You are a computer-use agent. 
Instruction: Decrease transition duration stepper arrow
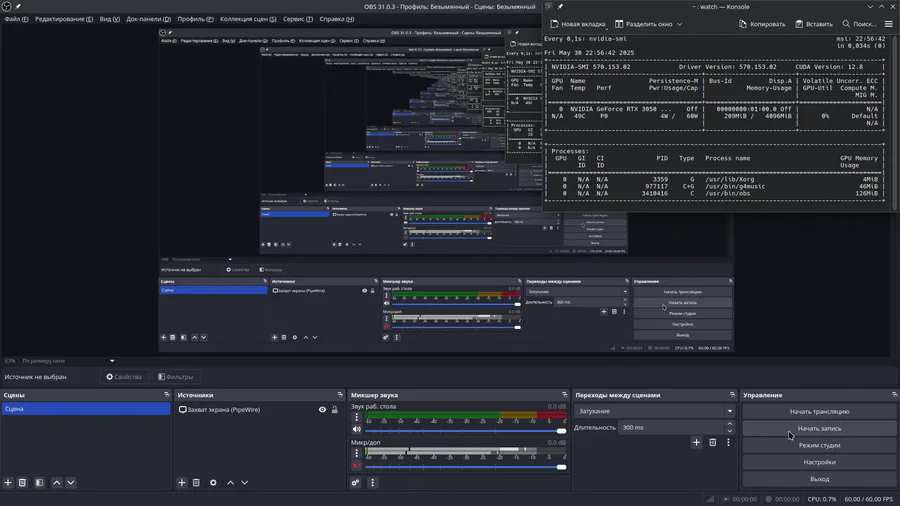[730, 431]
